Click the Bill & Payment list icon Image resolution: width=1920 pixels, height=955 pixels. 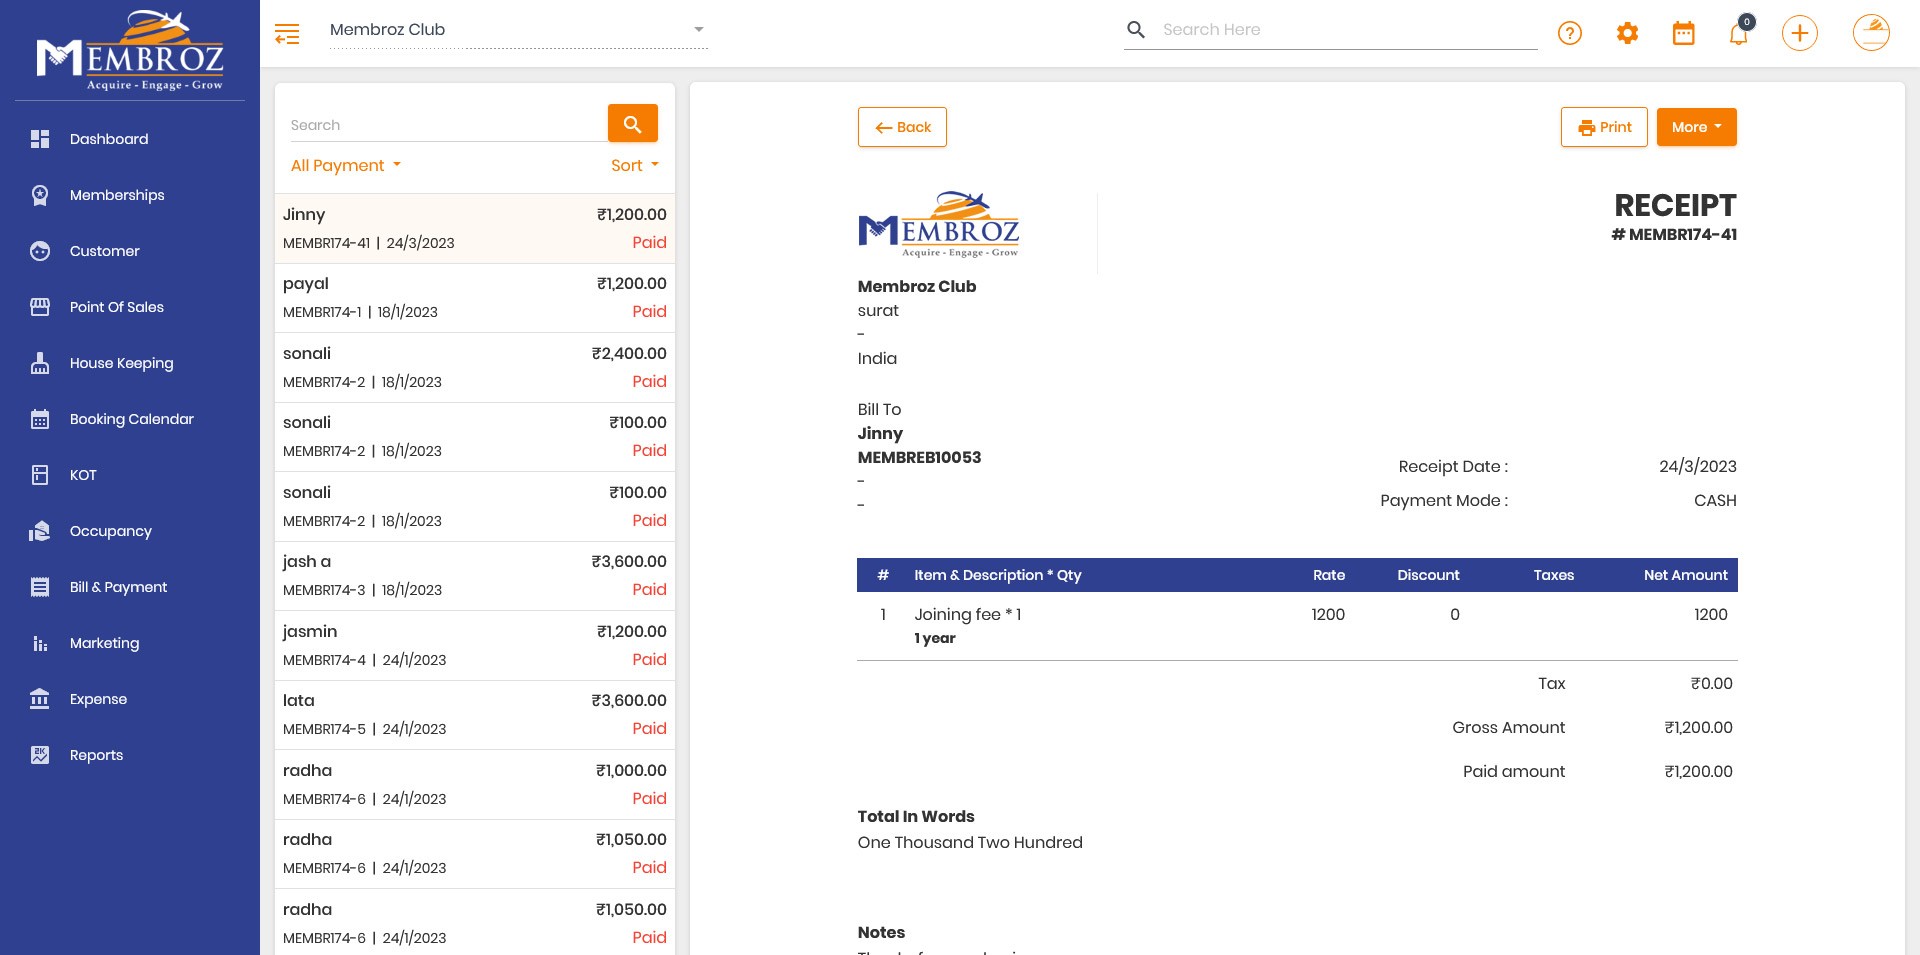tap(40, 587)
